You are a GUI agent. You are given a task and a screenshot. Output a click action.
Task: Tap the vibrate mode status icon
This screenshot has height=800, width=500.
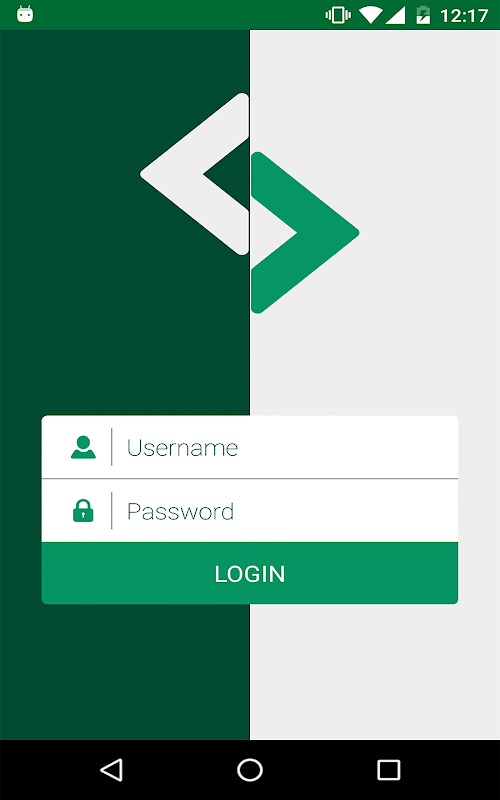[x=338, y=15]
